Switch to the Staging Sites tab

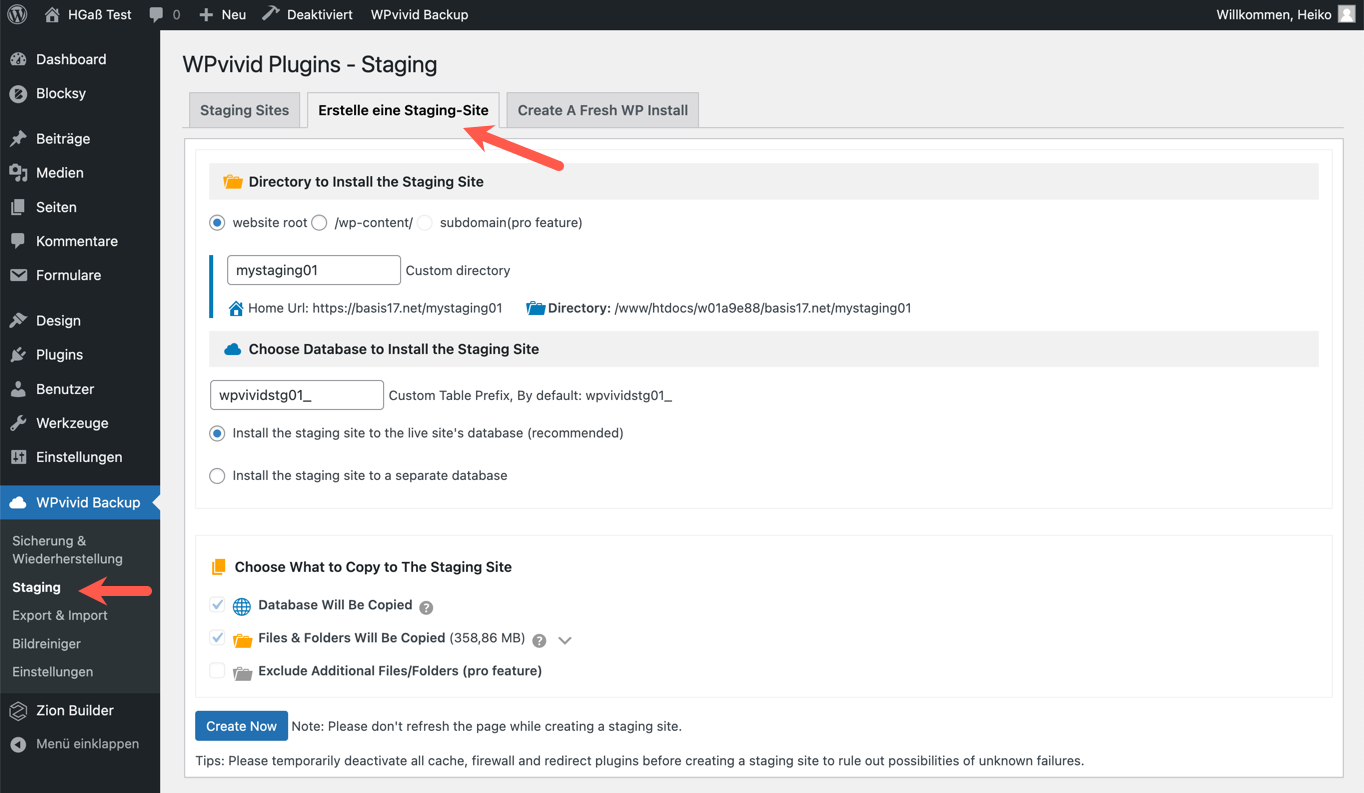(x=244, y=110)
